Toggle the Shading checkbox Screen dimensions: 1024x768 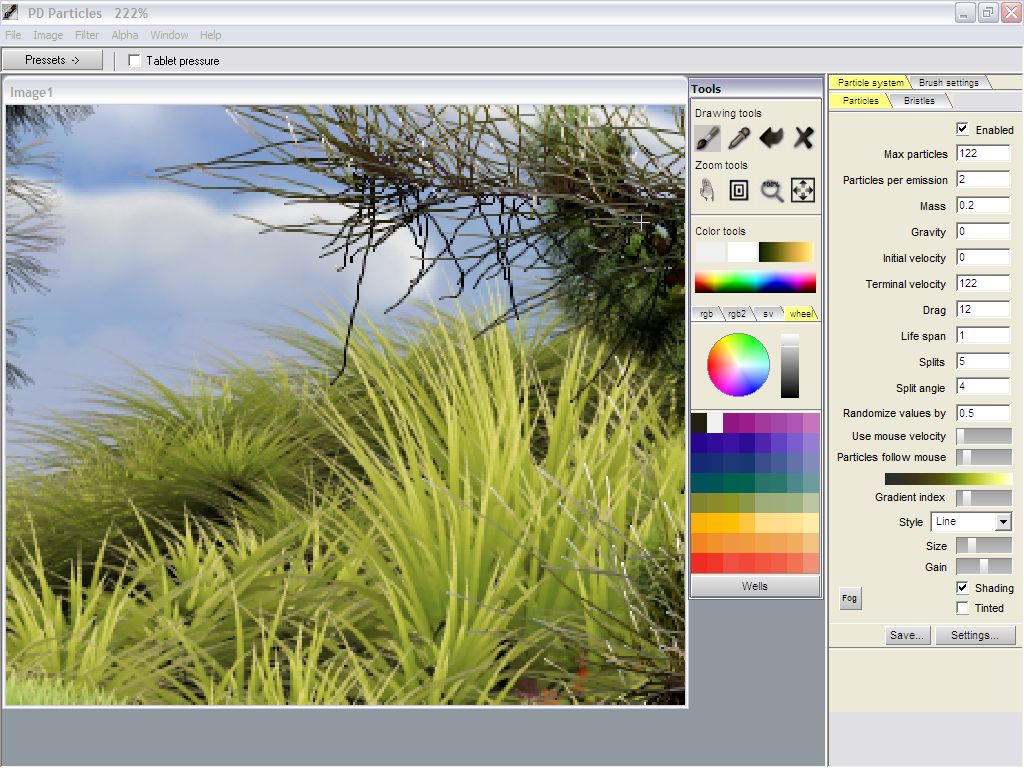(962, 588)
